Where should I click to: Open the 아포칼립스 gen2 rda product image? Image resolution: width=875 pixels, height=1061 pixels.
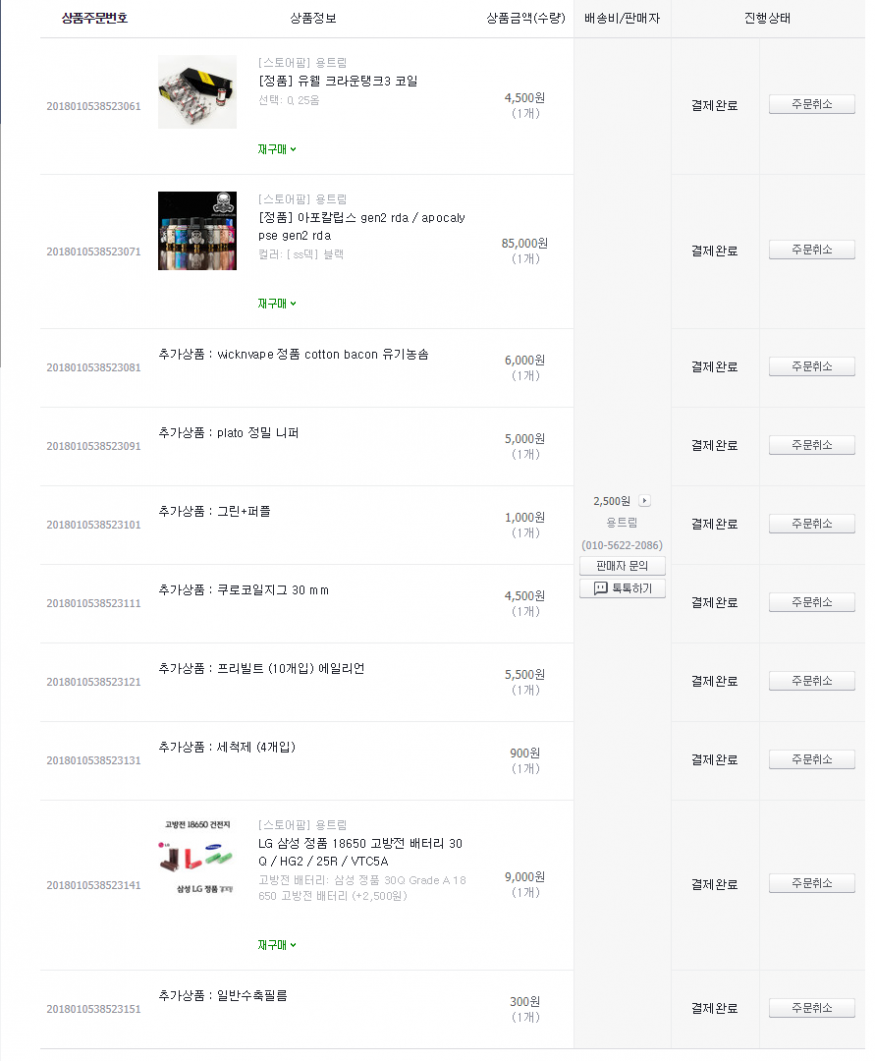tap(197, 231)
